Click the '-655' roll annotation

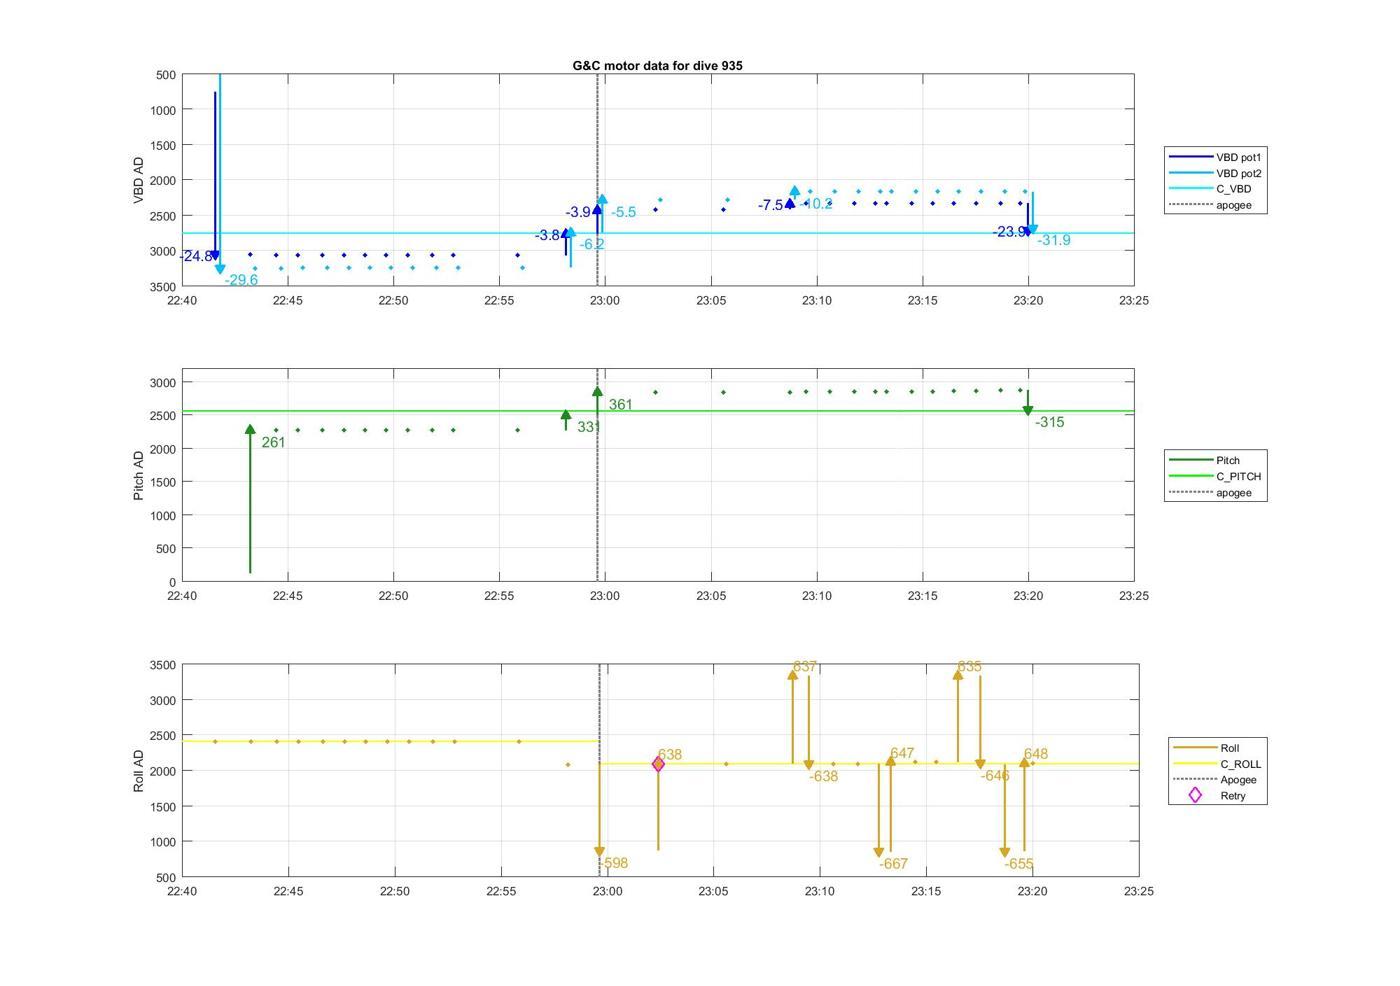tap(1019, 864)
